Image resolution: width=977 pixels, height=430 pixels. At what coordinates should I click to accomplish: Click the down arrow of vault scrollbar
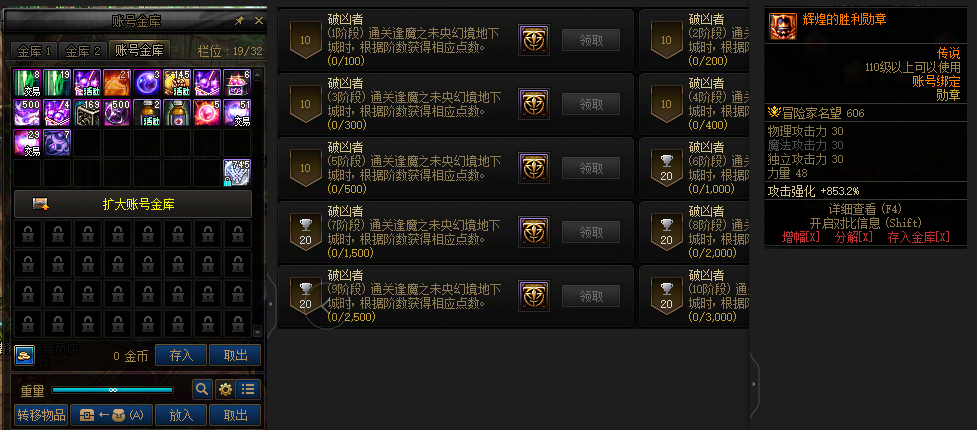click(x=258, y=332)
